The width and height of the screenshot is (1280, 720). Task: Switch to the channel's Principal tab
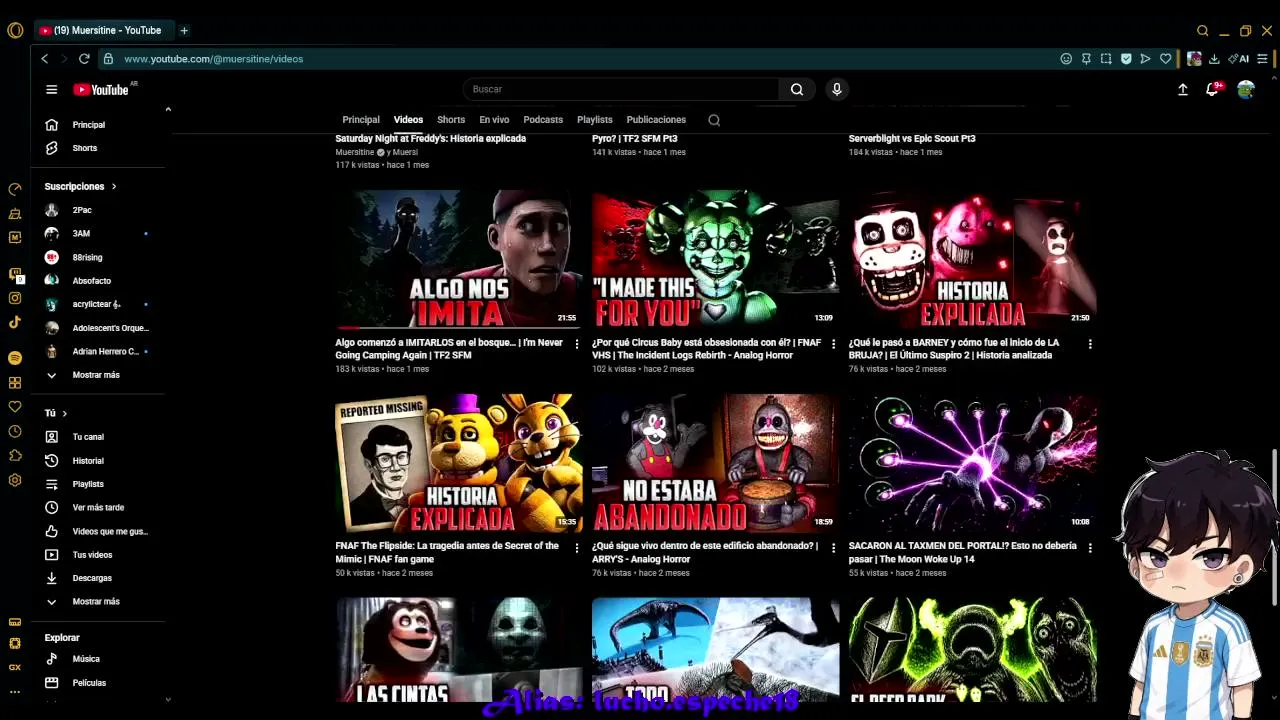pos(361,120)
